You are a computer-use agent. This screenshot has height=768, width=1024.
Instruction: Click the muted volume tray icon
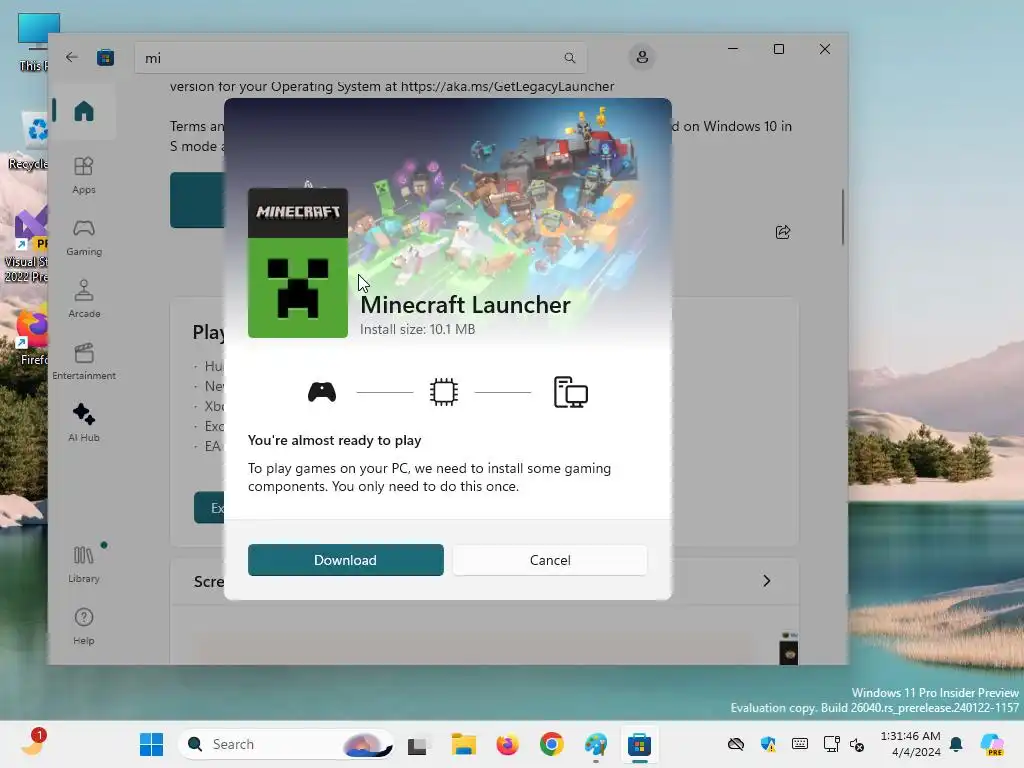click(x=857, y=744)
